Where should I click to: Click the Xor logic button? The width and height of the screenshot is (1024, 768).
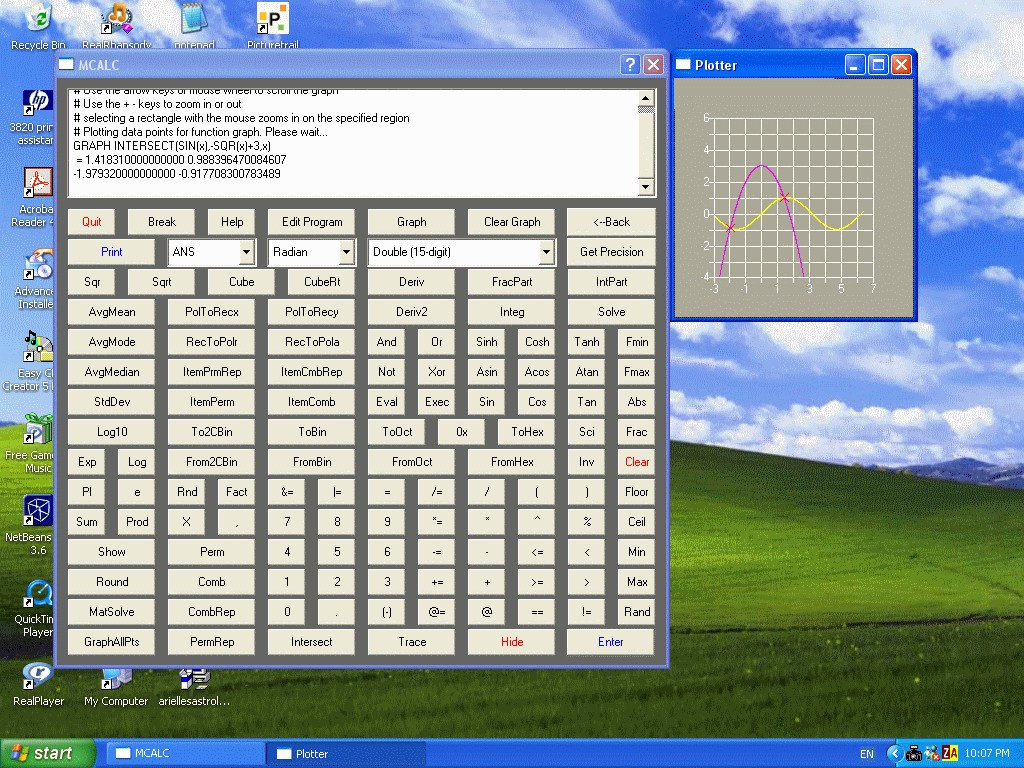(436, 372)
